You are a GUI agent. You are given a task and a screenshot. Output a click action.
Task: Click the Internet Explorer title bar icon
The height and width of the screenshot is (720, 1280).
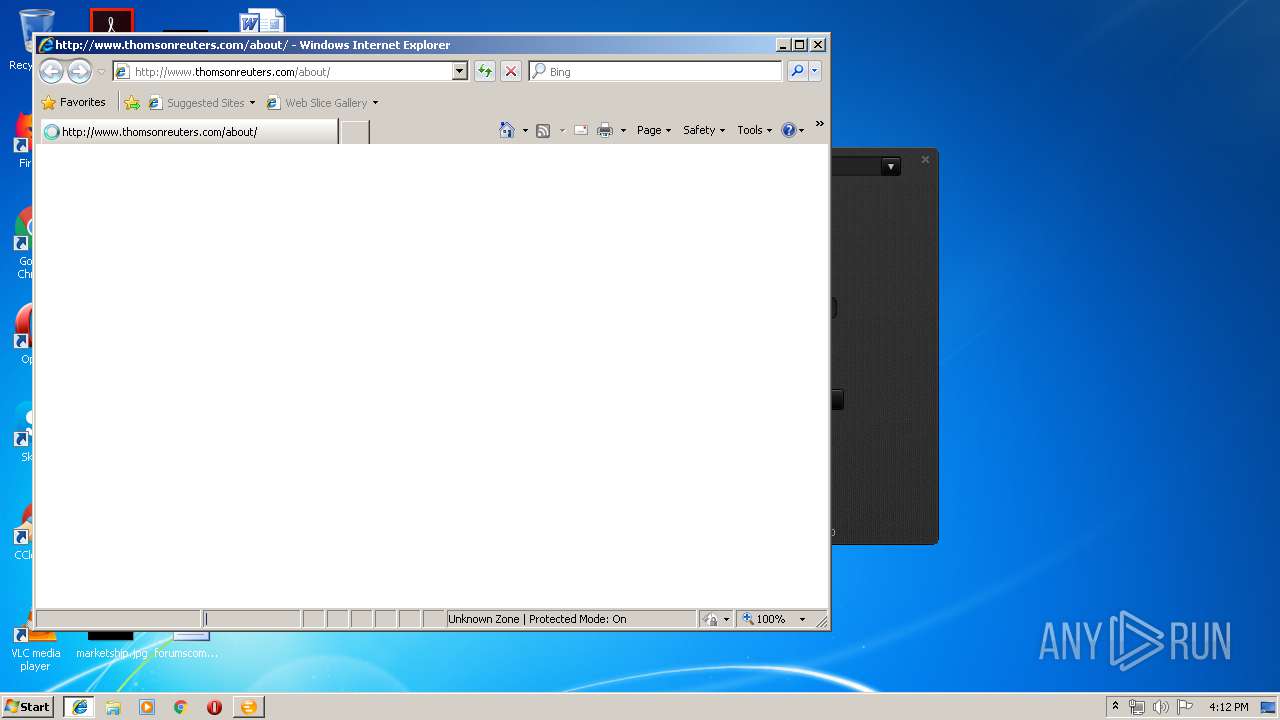point(45,44)
